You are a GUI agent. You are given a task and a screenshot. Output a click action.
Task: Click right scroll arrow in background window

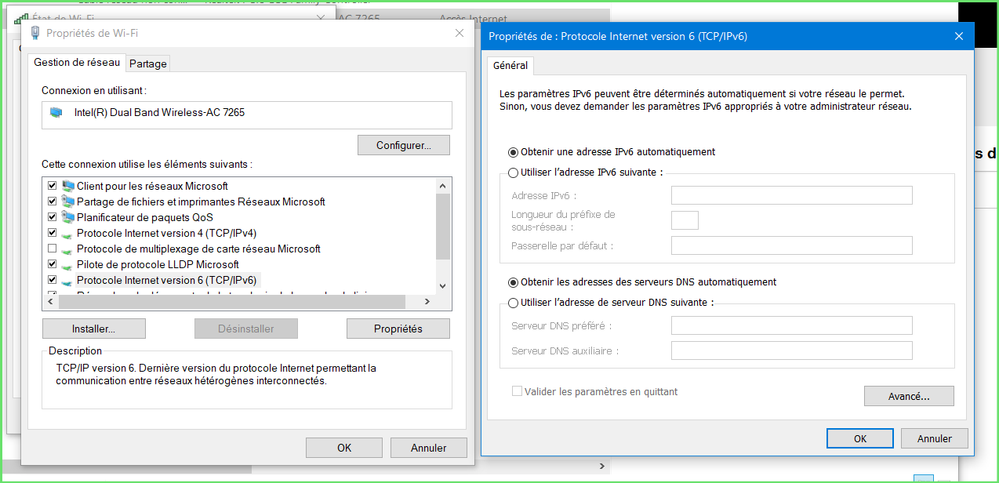(602, 467)
